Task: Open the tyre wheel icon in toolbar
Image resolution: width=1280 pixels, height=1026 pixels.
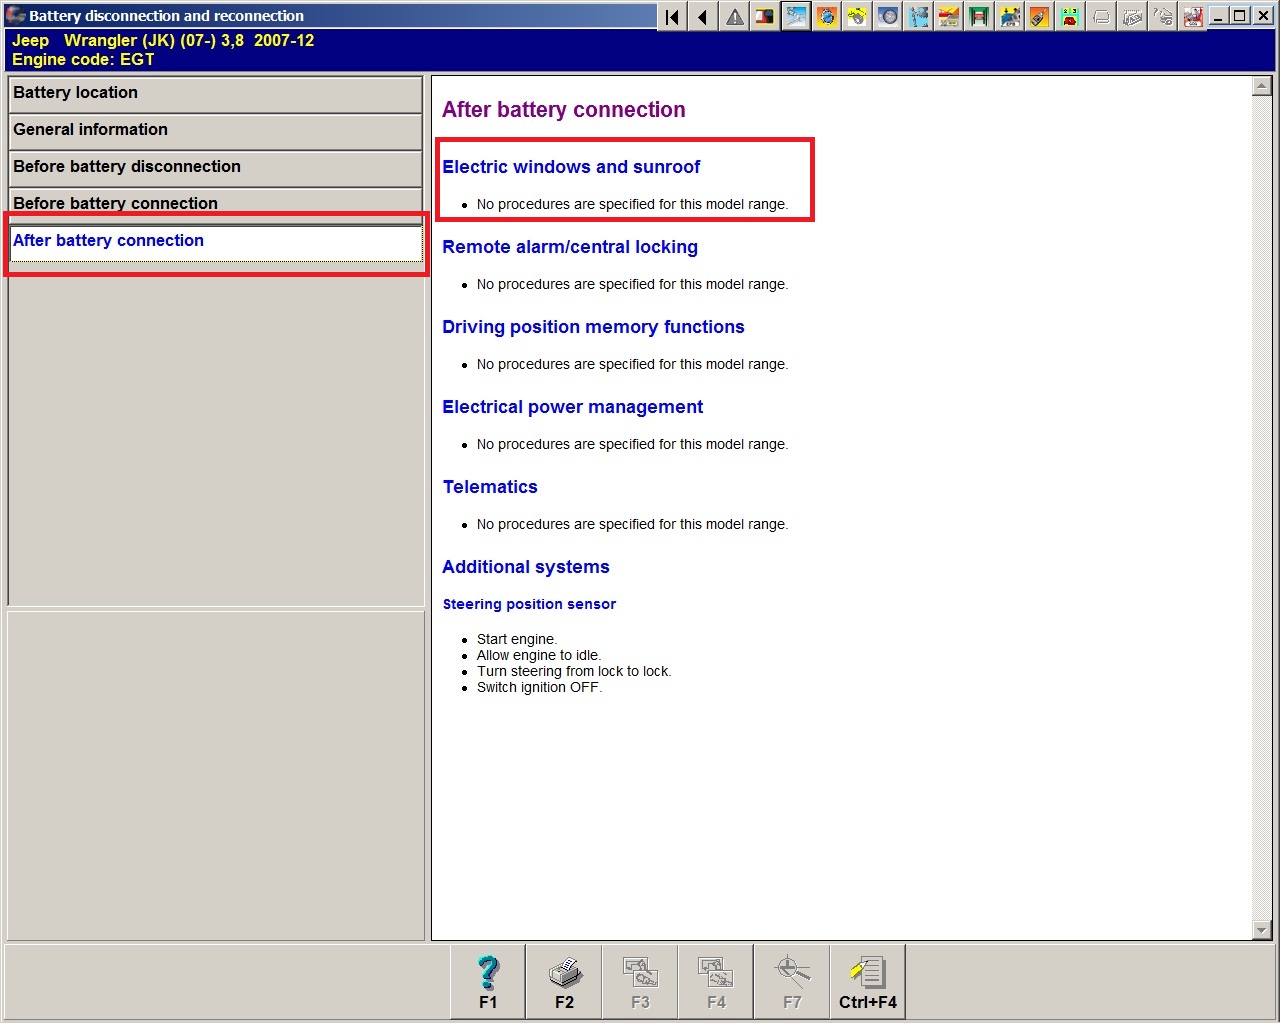Action: tap(888, 16)
